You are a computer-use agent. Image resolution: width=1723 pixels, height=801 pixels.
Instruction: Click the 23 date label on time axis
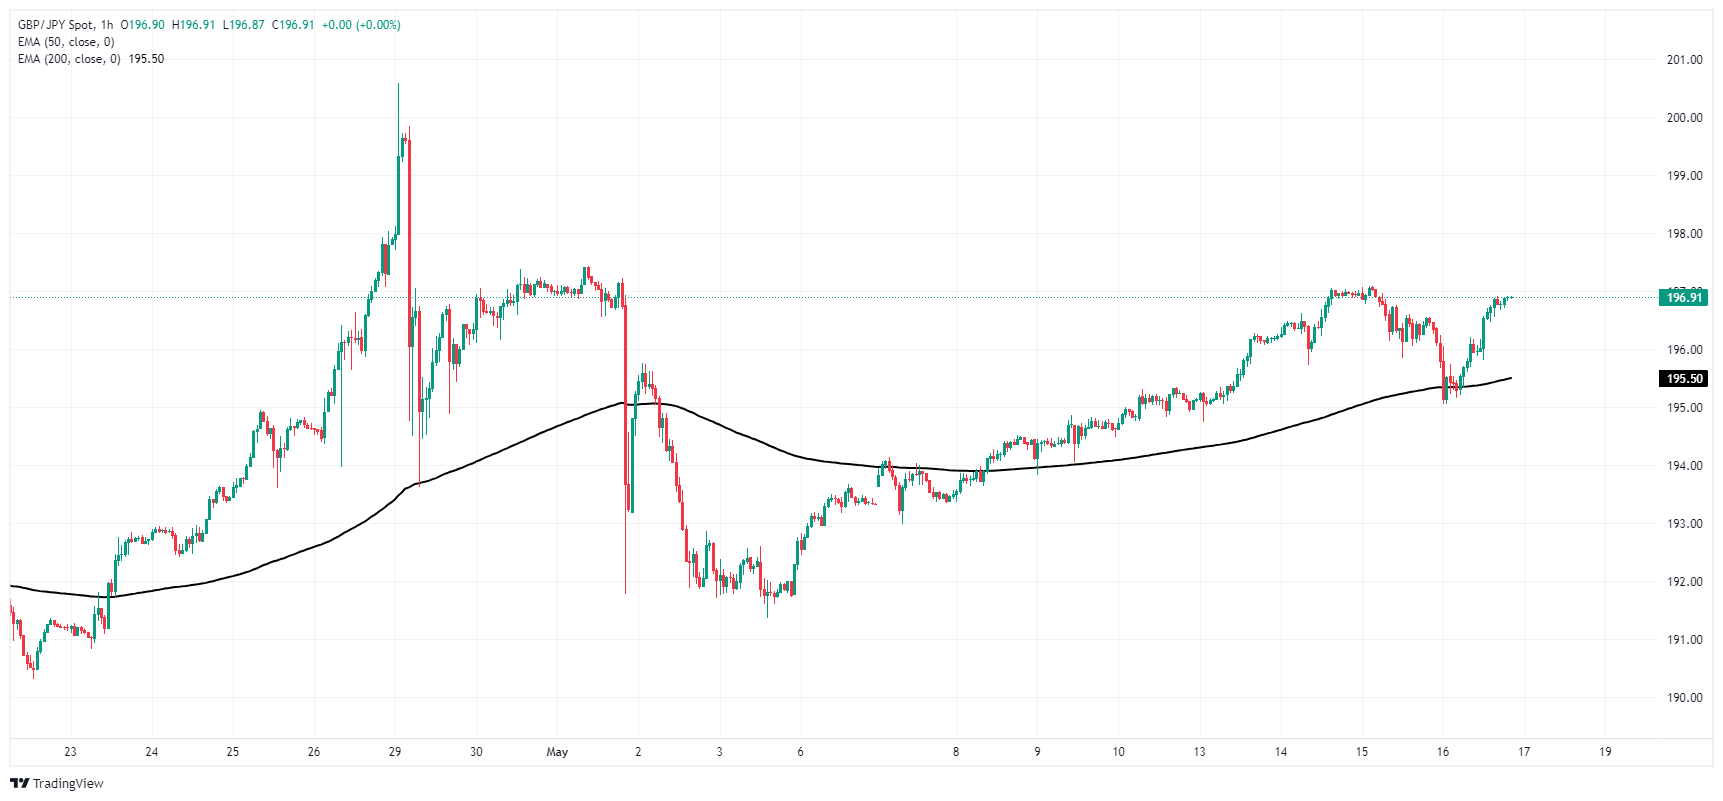pos(70,752)
